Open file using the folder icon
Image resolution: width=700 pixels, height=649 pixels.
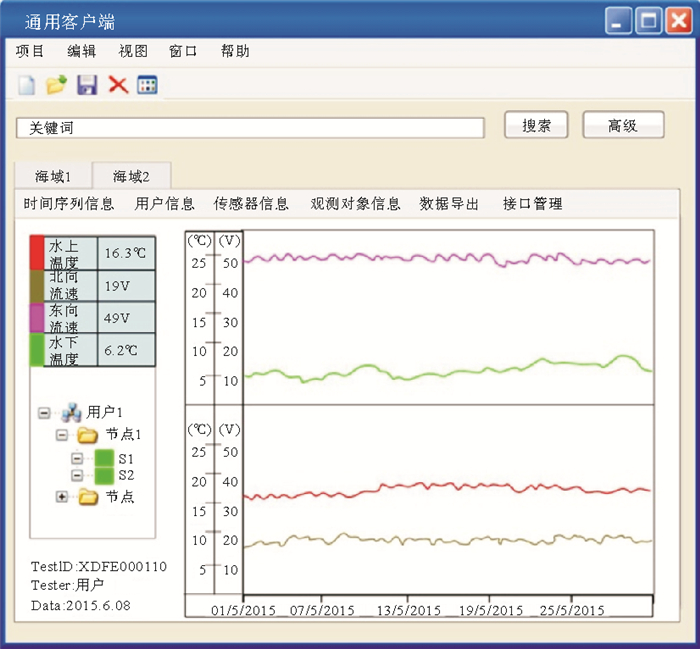tap(56, 84)
